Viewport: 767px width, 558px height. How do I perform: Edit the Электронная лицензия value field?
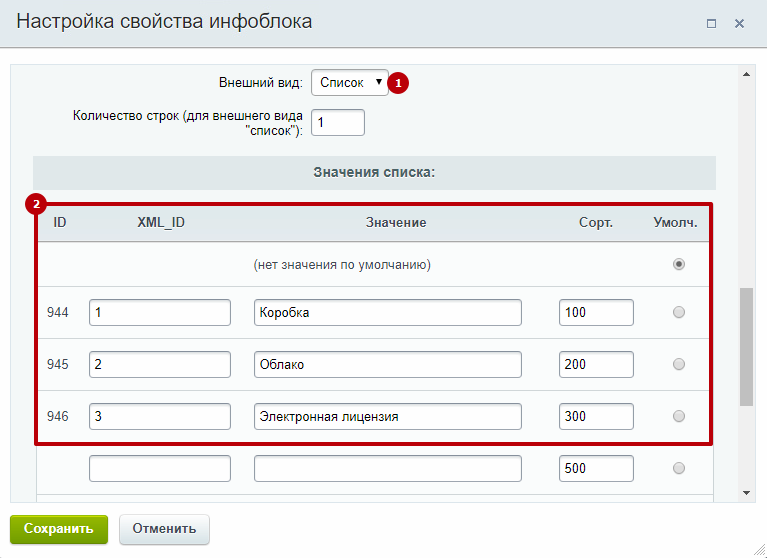tap(388, 416)
